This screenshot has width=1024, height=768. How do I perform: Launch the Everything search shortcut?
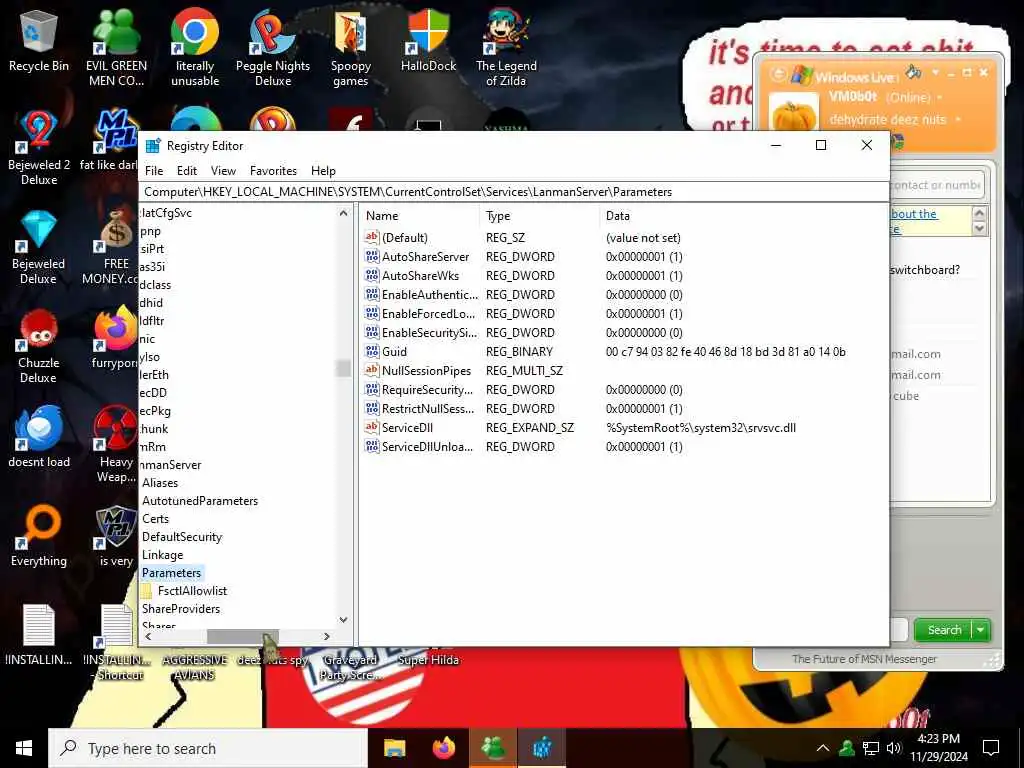pyautogui.click(x=39, y=536)
